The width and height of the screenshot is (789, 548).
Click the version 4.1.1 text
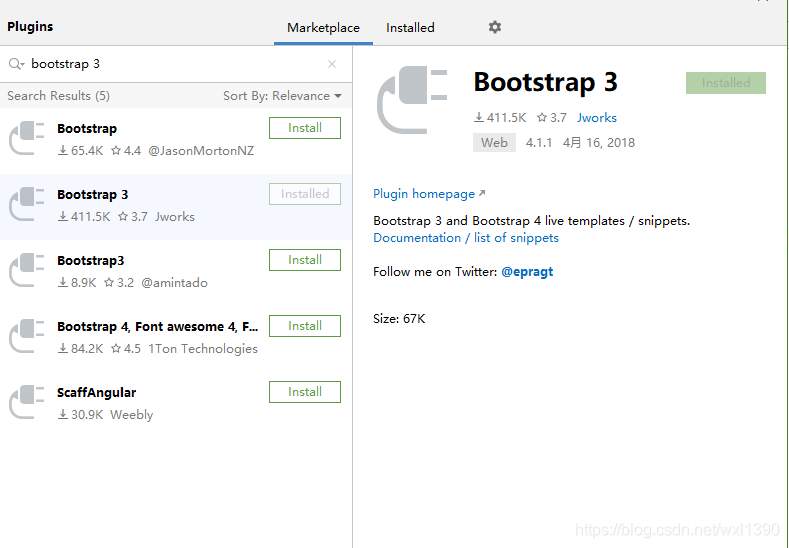point(539,143)
